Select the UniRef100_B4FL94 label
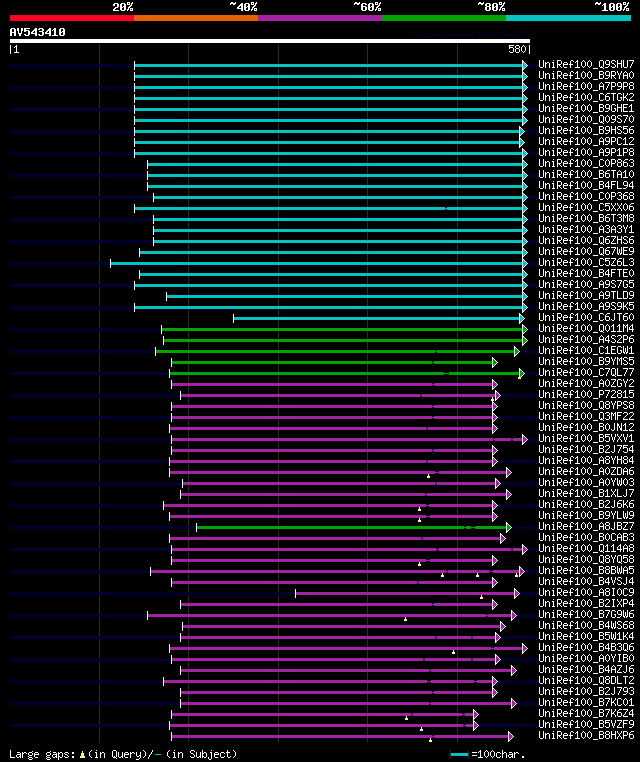Viewport: 640px width, 762px height. (x=586, y=185)
